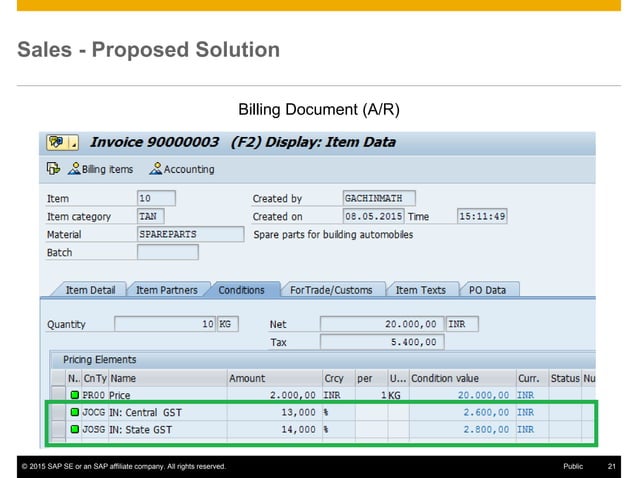Click the document flow toolbar icon

(x=53, y=168)
